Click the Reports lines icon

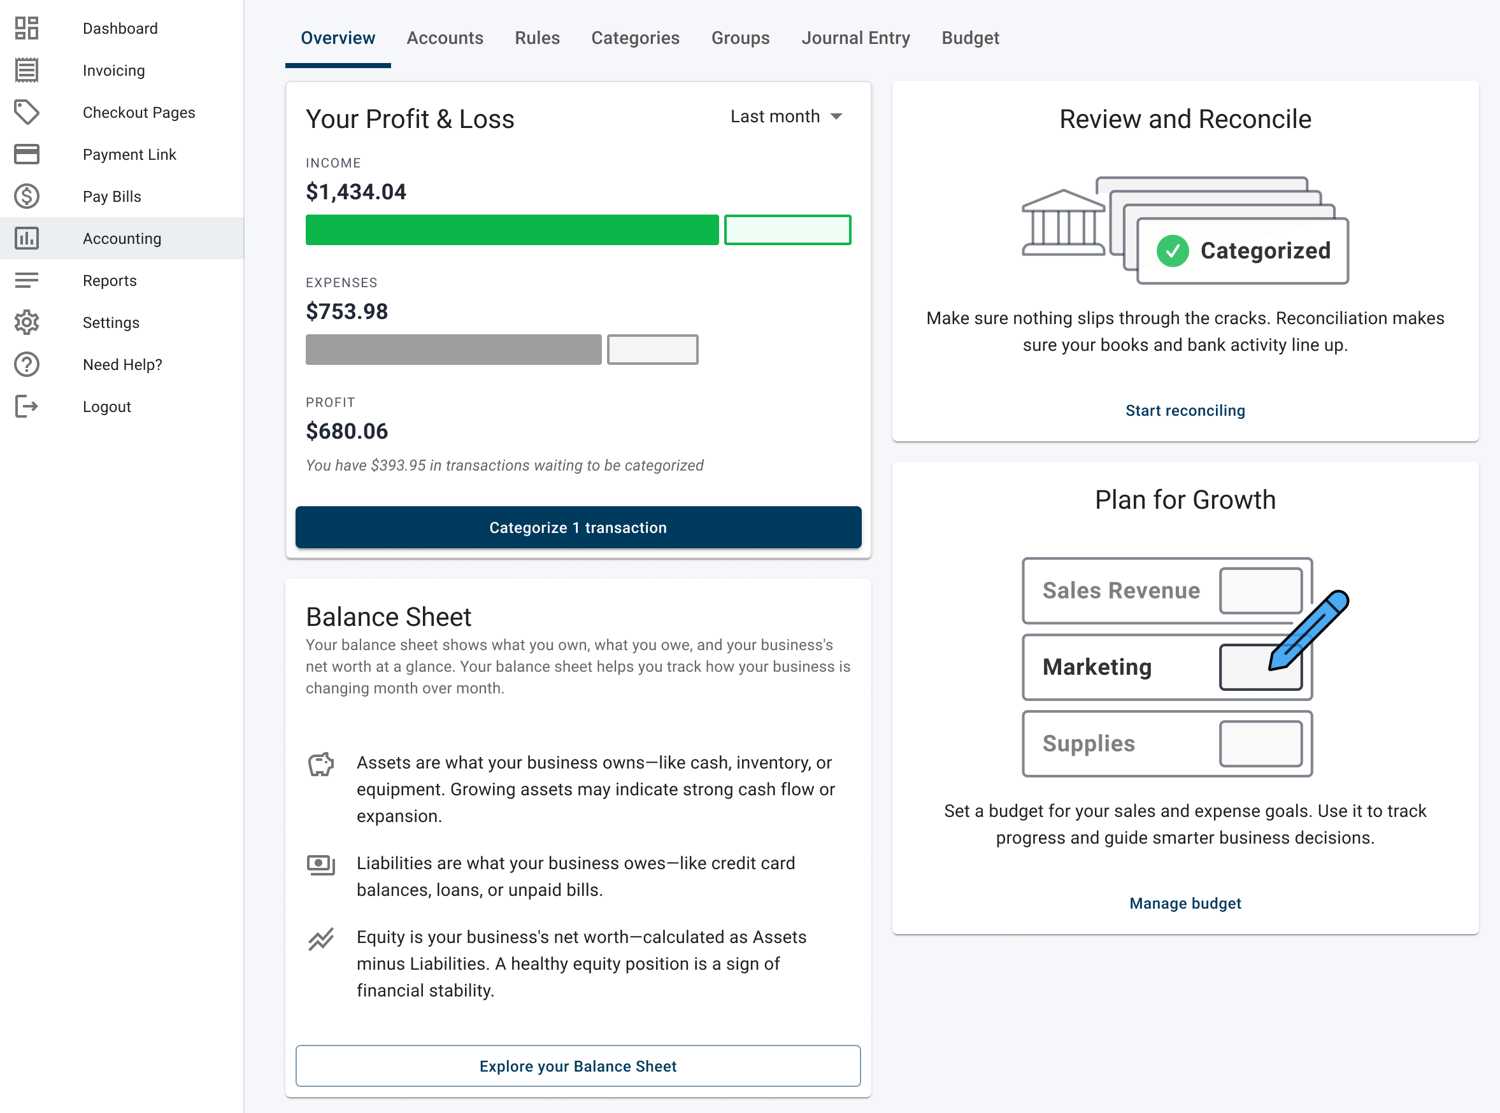27,280
